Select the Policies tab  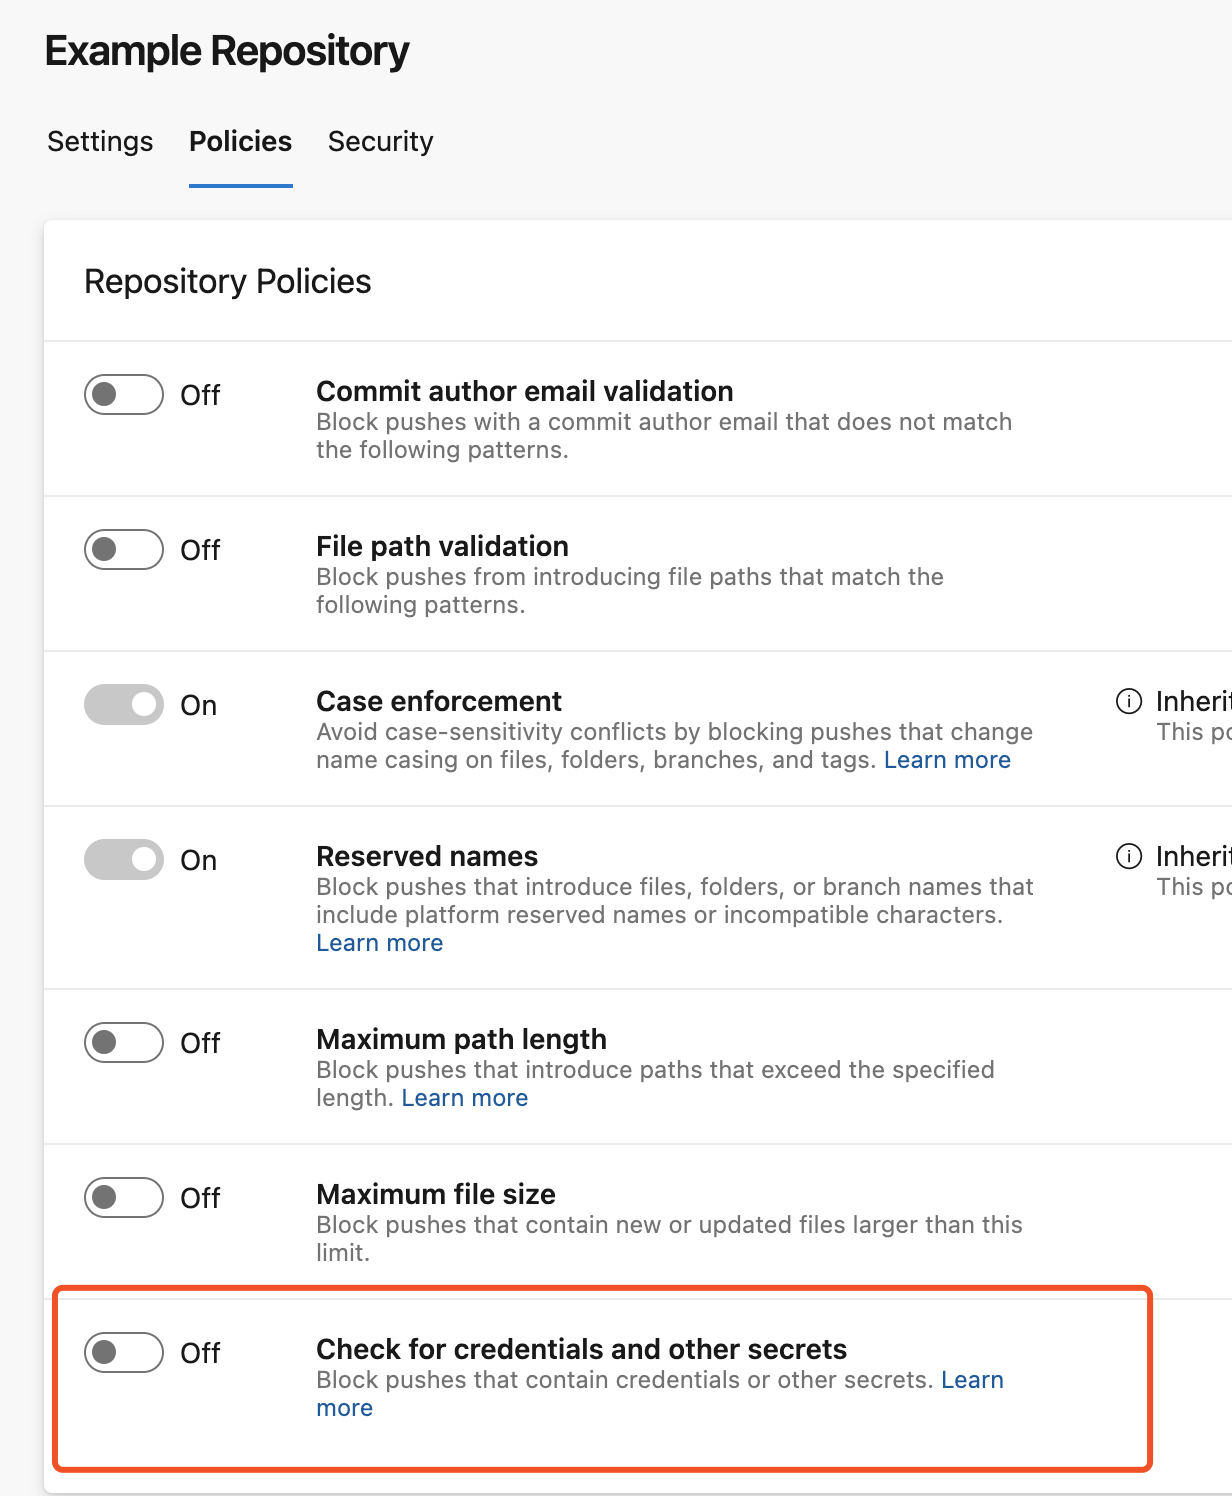[239, 142]
